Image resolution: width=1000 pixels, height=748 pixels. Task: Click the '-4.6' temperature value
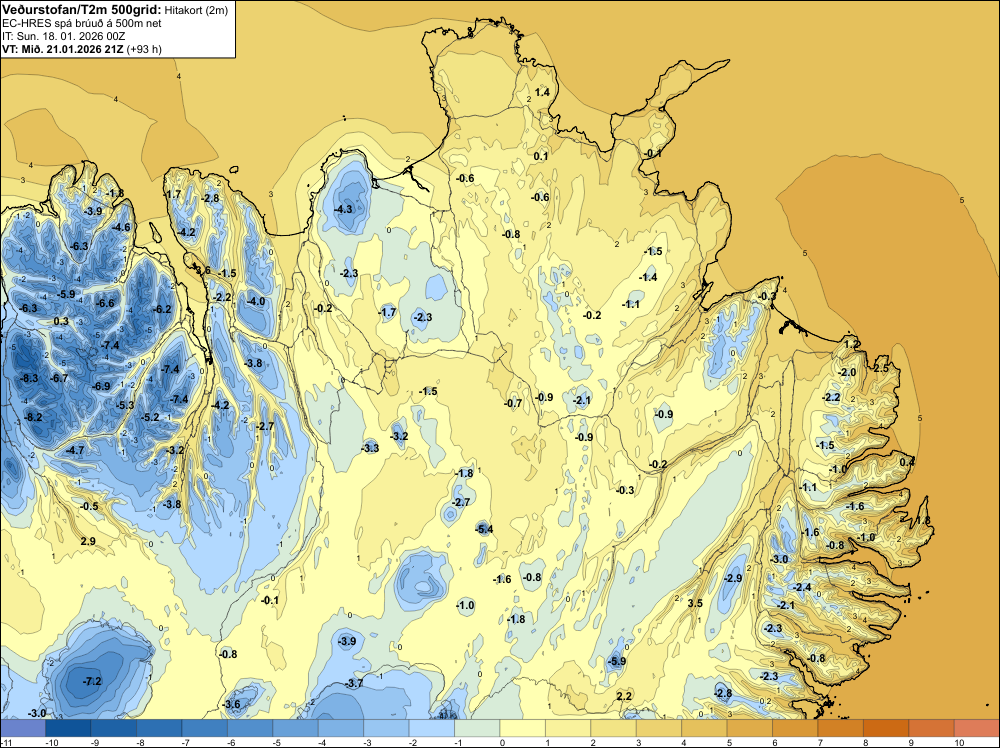121,228
